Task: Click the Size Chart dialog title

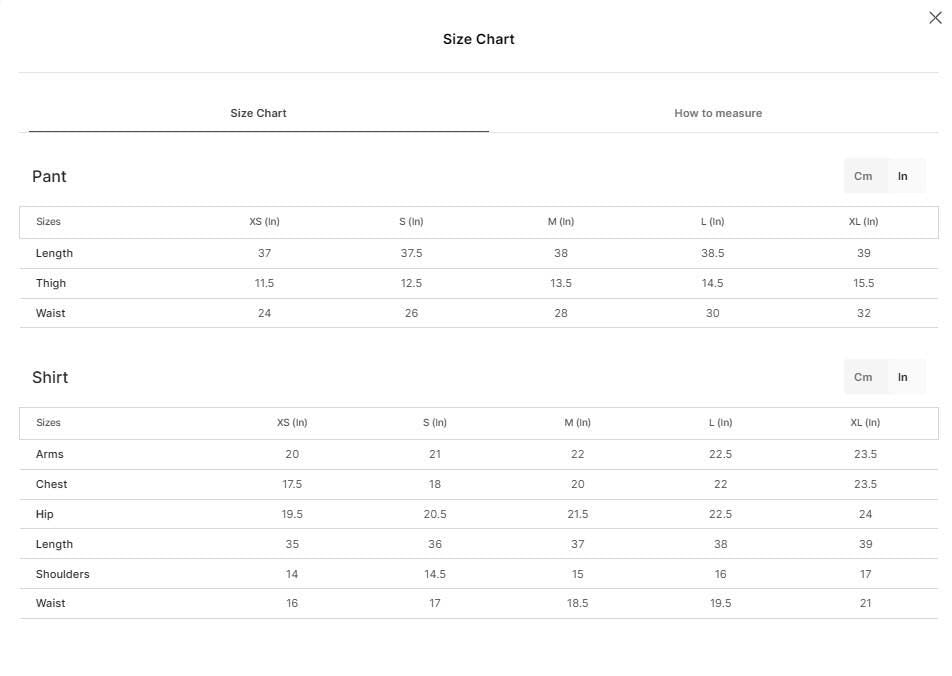Action: [x=478, y=39]
